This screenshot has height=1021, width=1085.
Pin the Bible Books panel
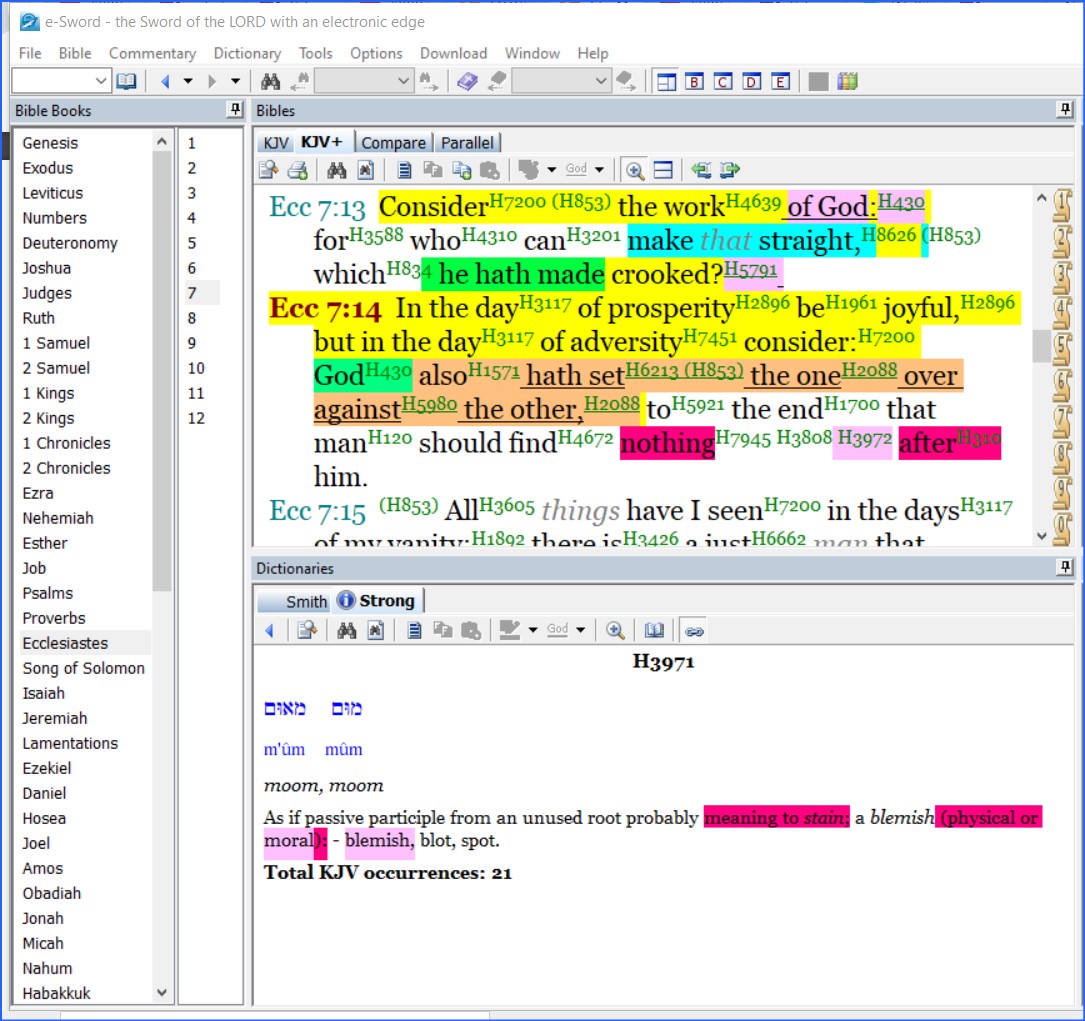235,110
